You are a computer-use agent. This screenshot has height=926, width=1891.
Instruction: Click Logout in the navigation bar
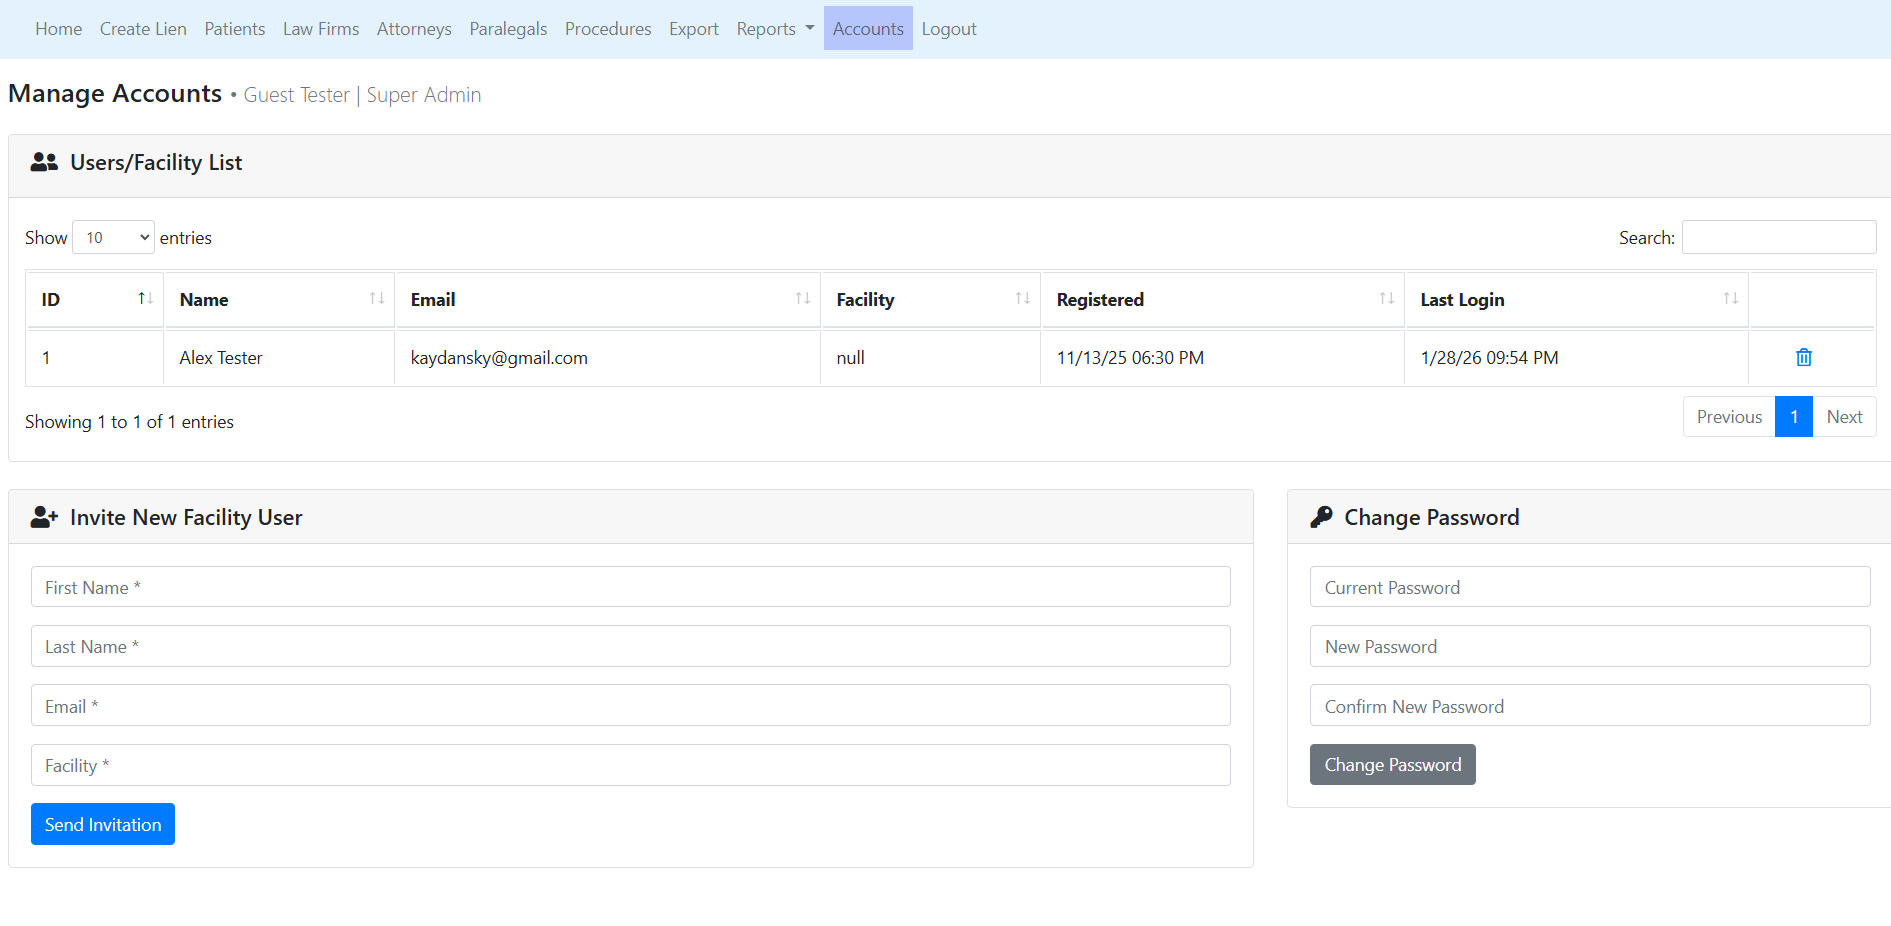pyautogui.click(x=948, y=28)
